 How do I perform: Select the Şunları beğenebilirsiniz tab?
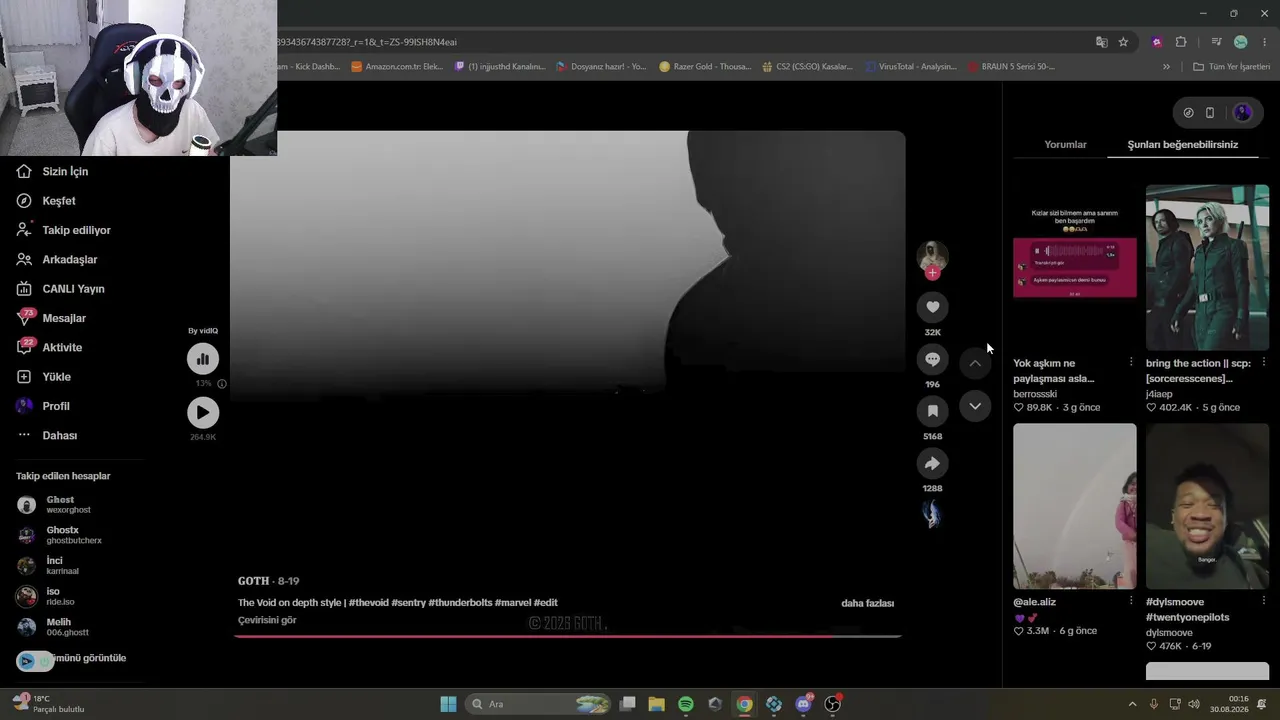coord(1183,145)
